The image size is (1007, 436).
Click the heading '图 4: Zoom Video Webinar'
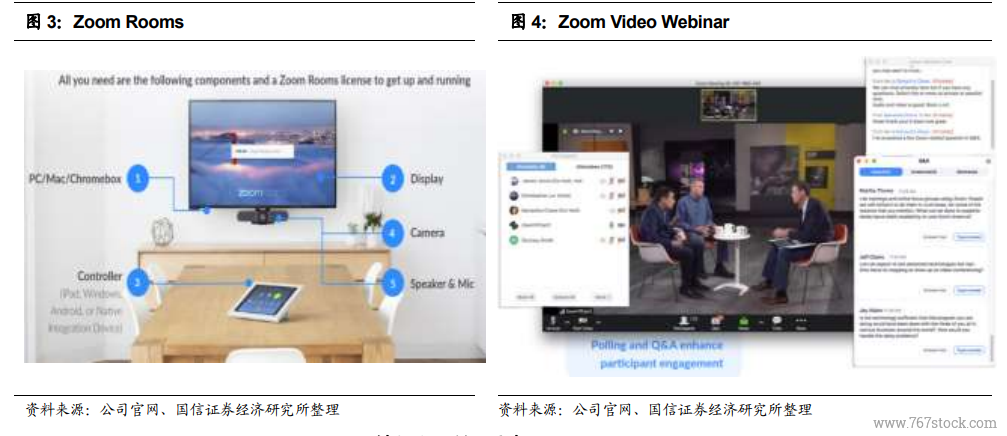point(620,22)
